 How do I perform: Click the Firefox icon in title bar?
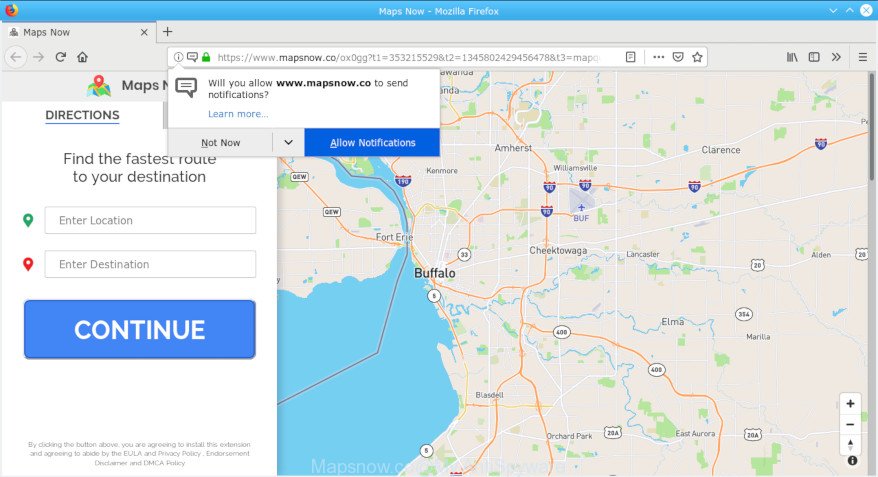pyautogui.click(x=11, y=10)
